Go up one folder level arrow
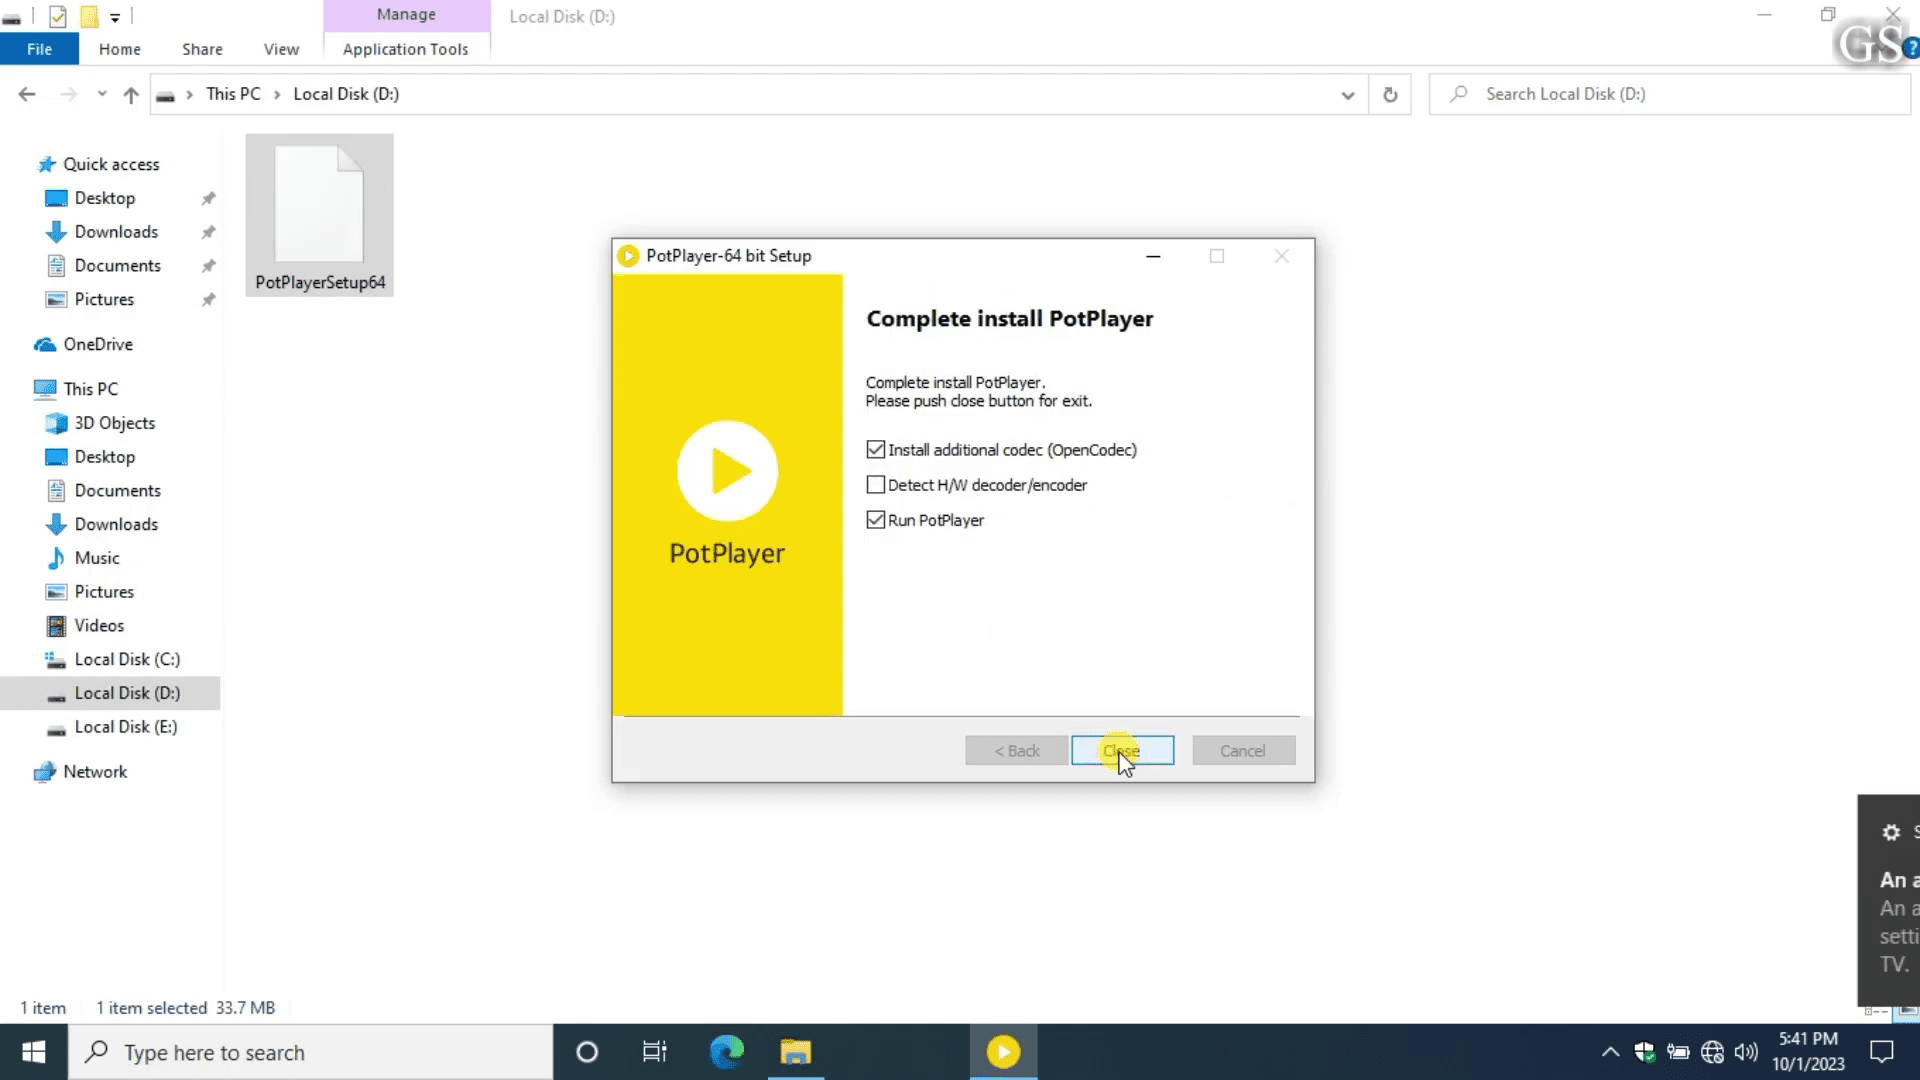The width and height of the screenshot is (1920, 1080). (x=131, y=94)
